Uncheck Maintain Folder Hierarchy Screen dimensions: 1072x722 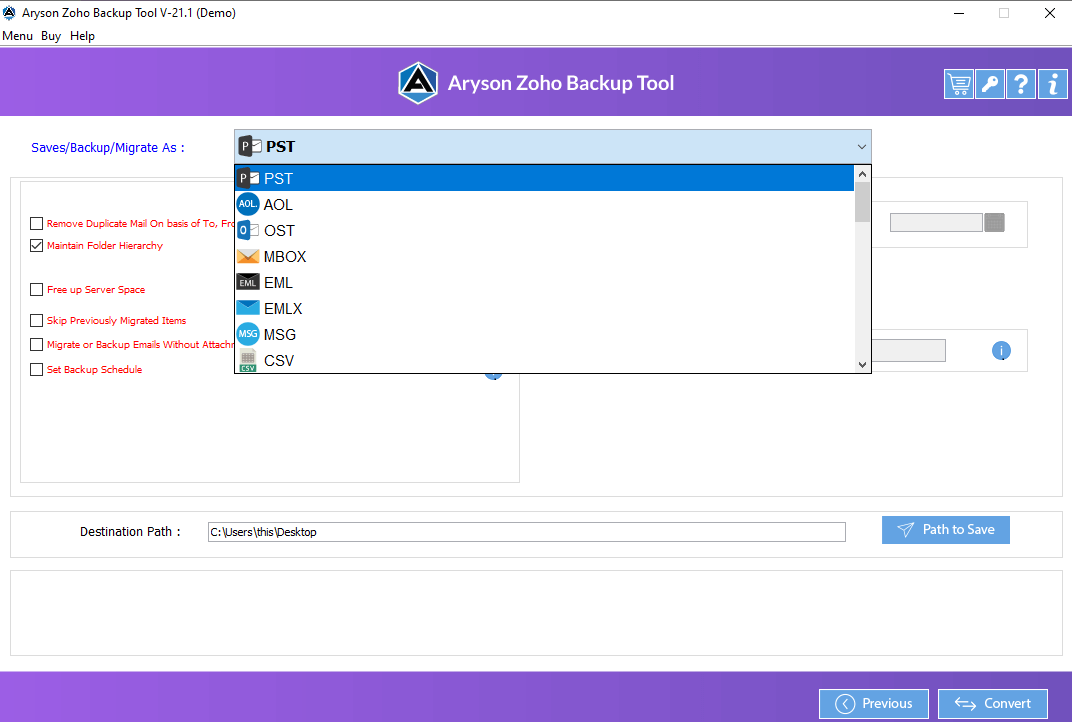36,245
